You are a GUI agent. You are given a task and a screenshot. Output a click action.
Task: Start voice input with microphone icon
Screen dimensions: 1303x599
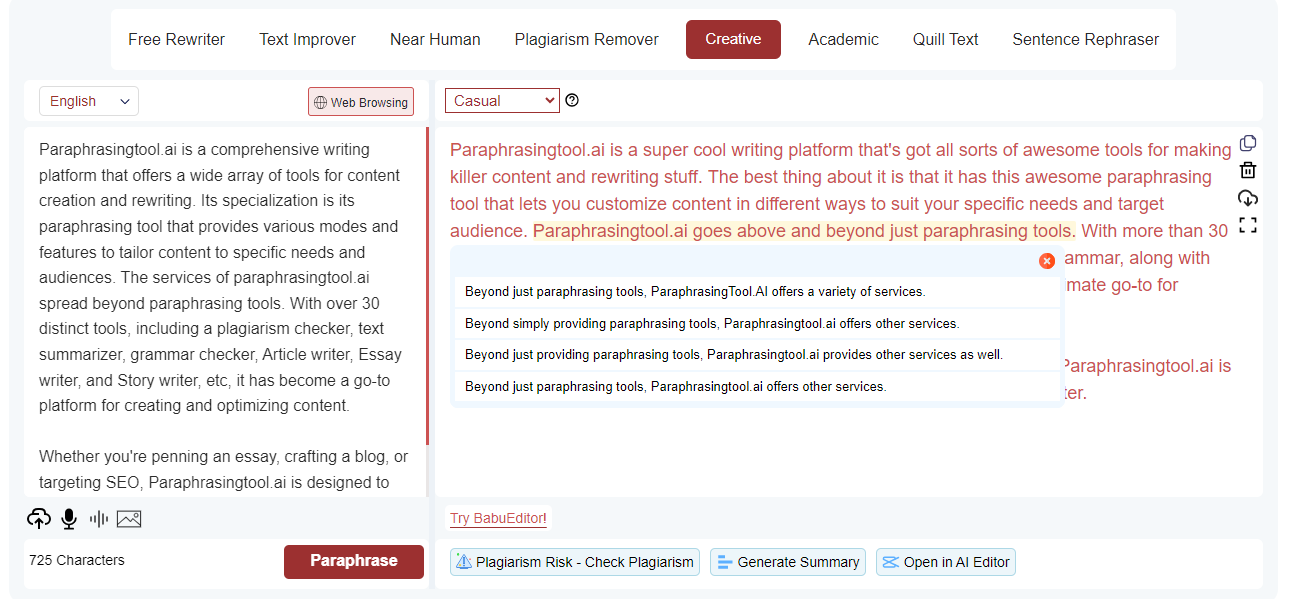coord(69,518)
